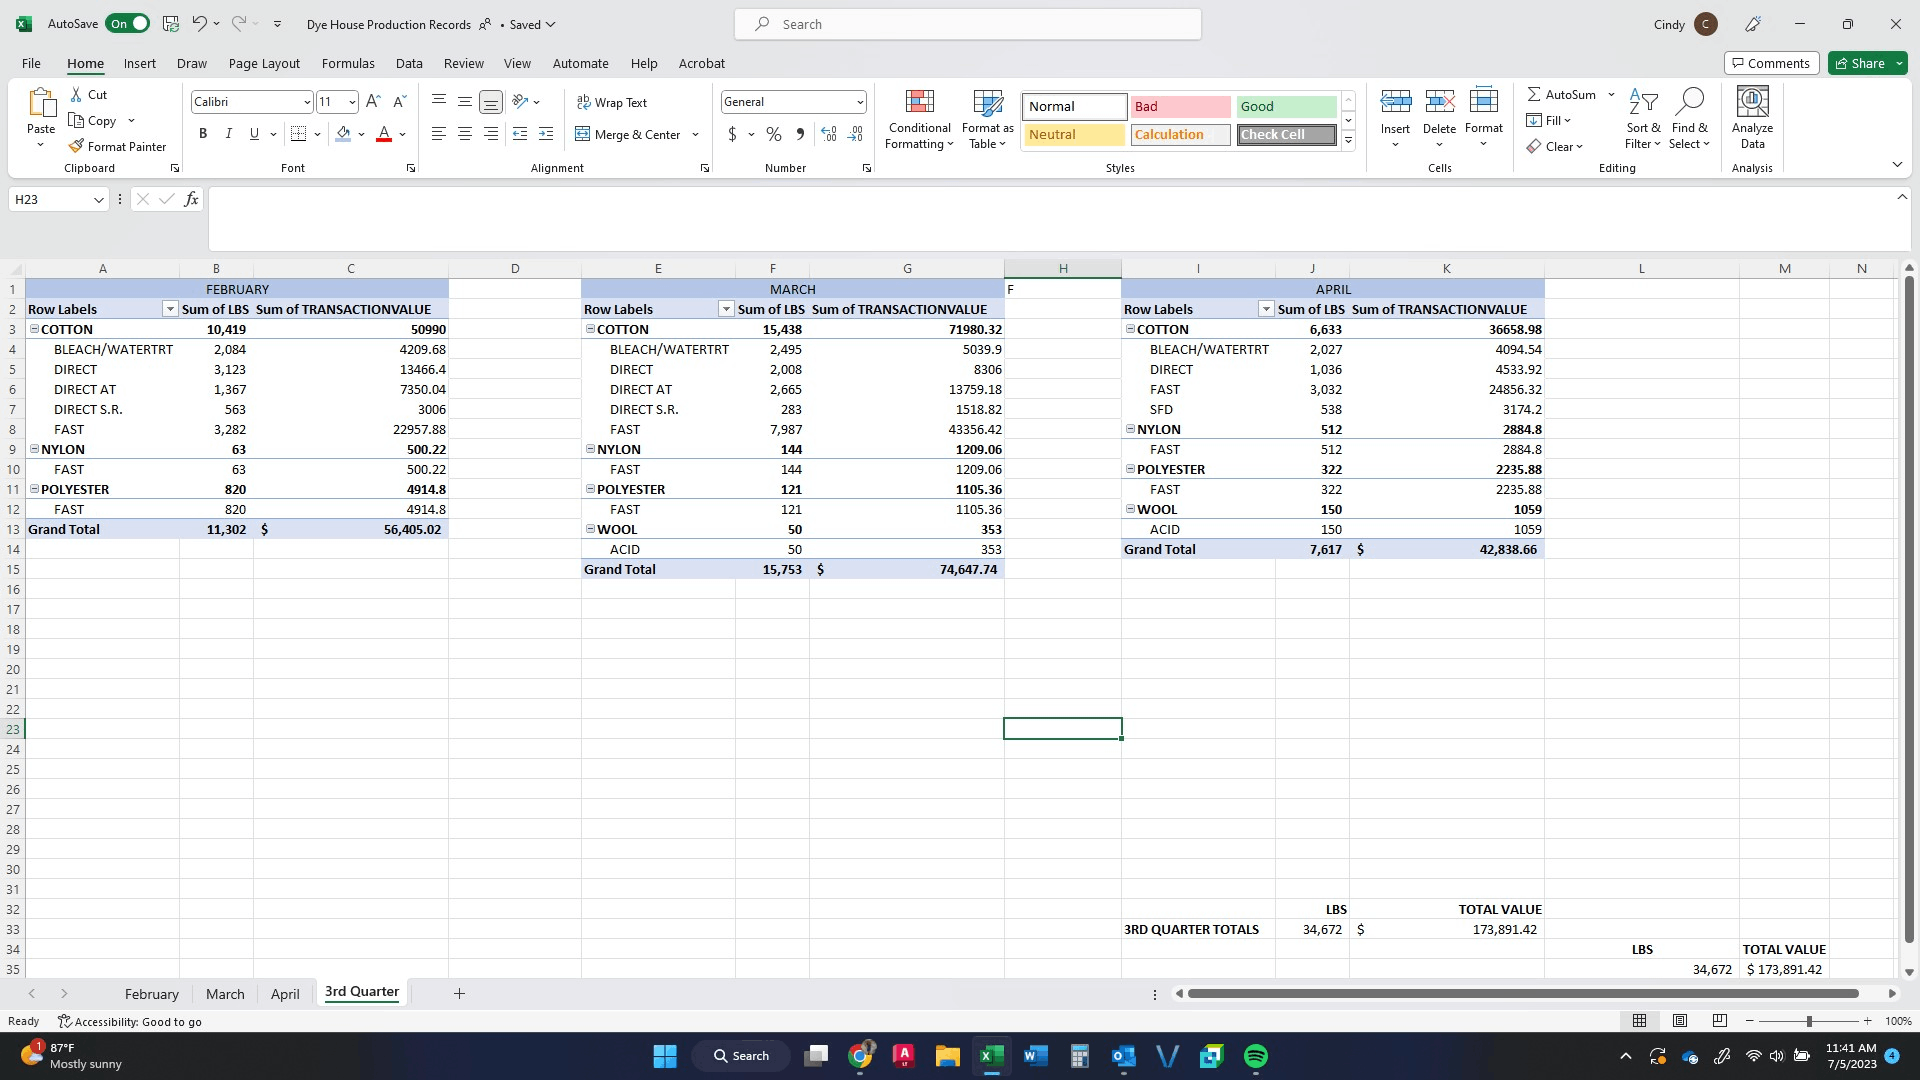Click the Share button
Viewport: 1920px width, 1080px height.
tap(1866, 63)
